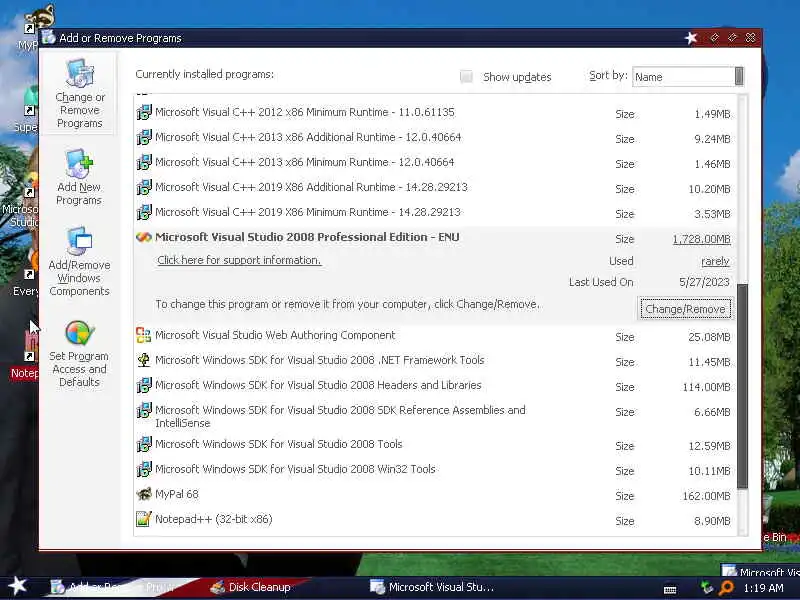Click the programs list scrollbar thumb
The width and height of the screenshot is (800, 600).
pos(742,386)
